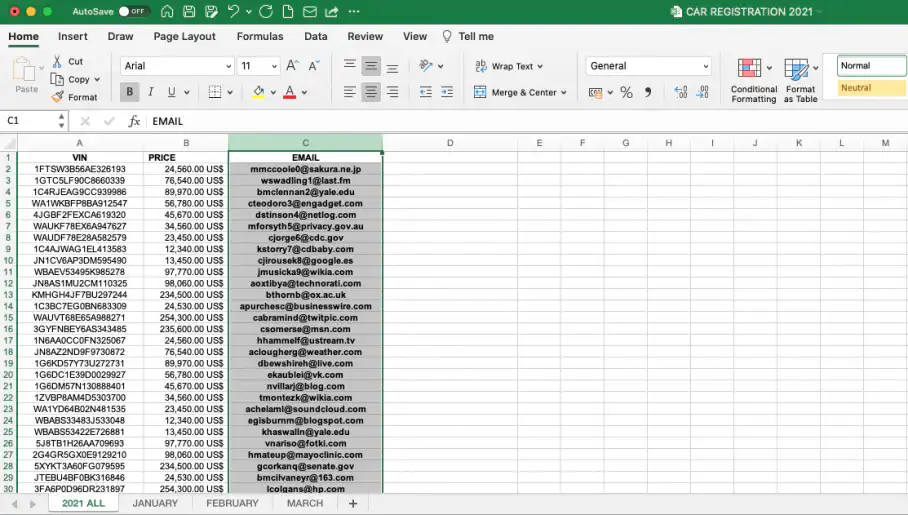
Task: Click the Home icon in title bar
Action: (x=167, y=12)
